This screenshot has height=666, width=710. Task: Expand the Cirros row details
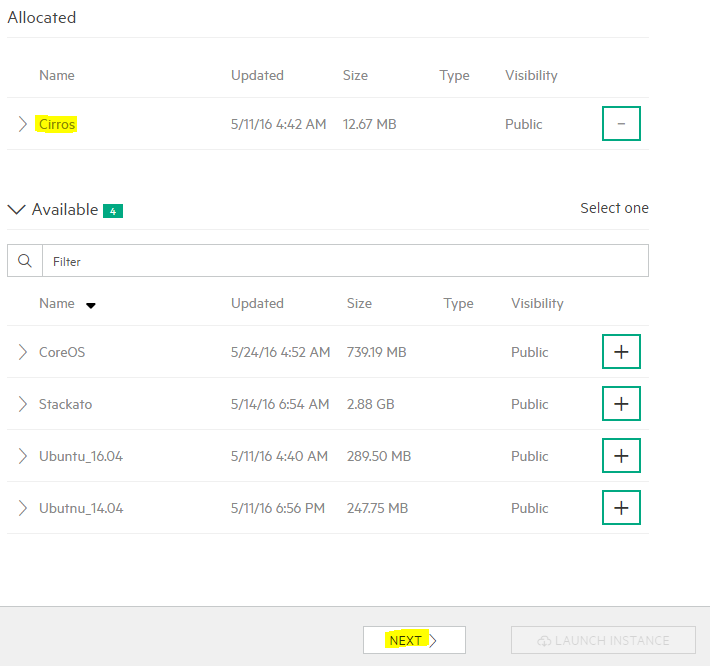(23, 124)
